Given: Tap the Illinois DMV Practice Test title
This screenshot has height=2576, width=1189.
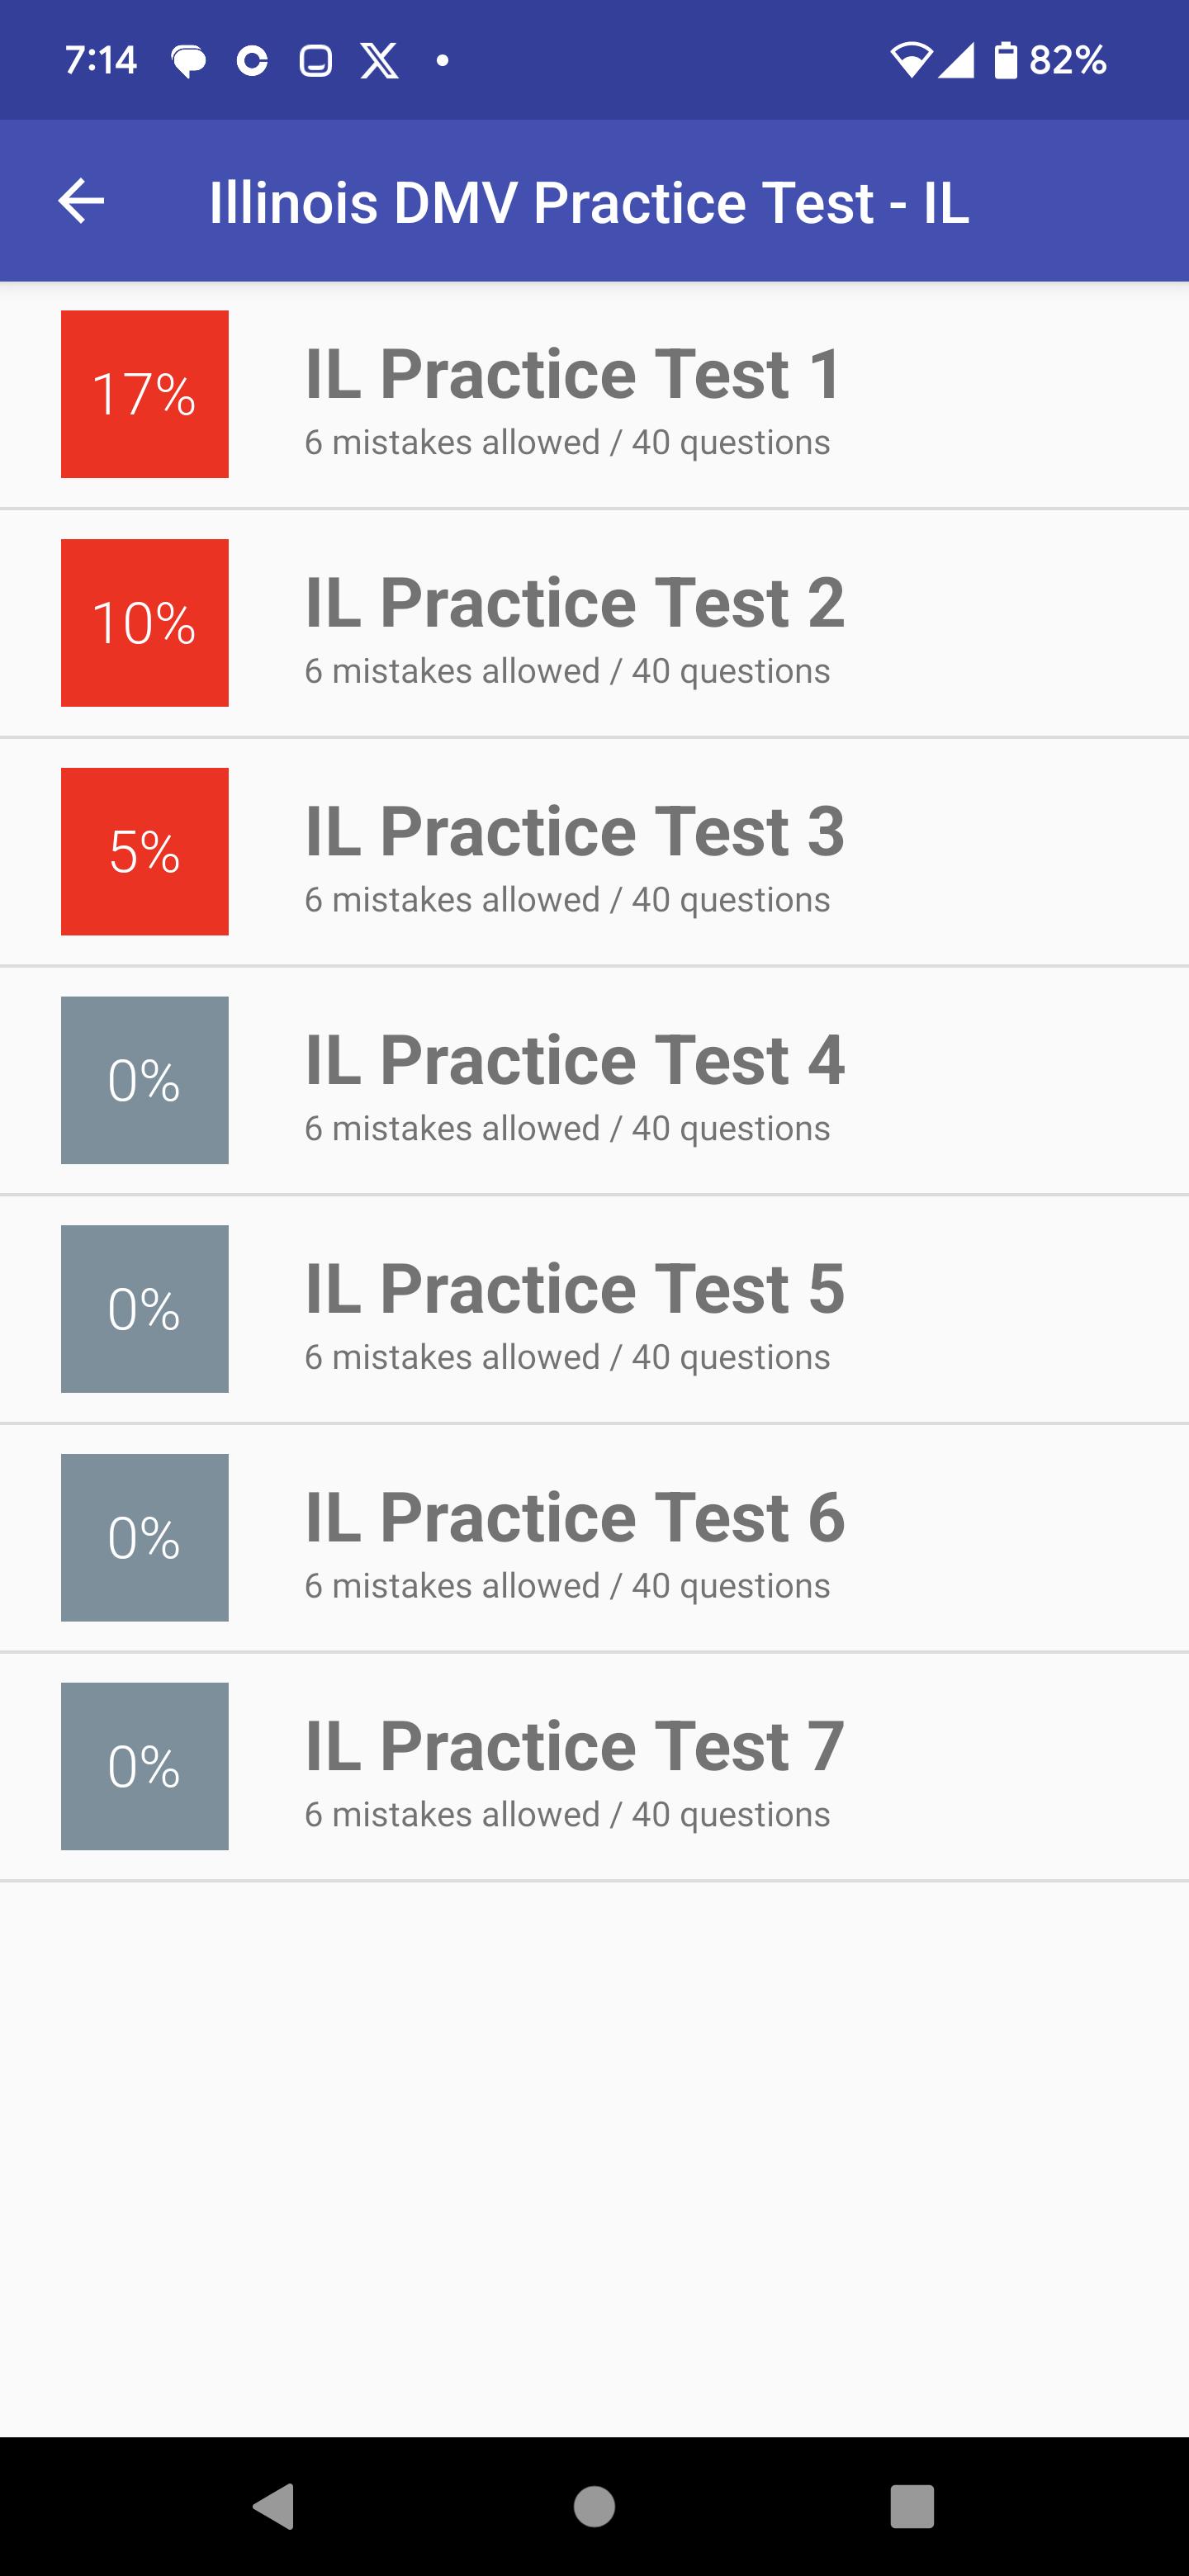Looking at the screenshot, I should tap(589, 202).
